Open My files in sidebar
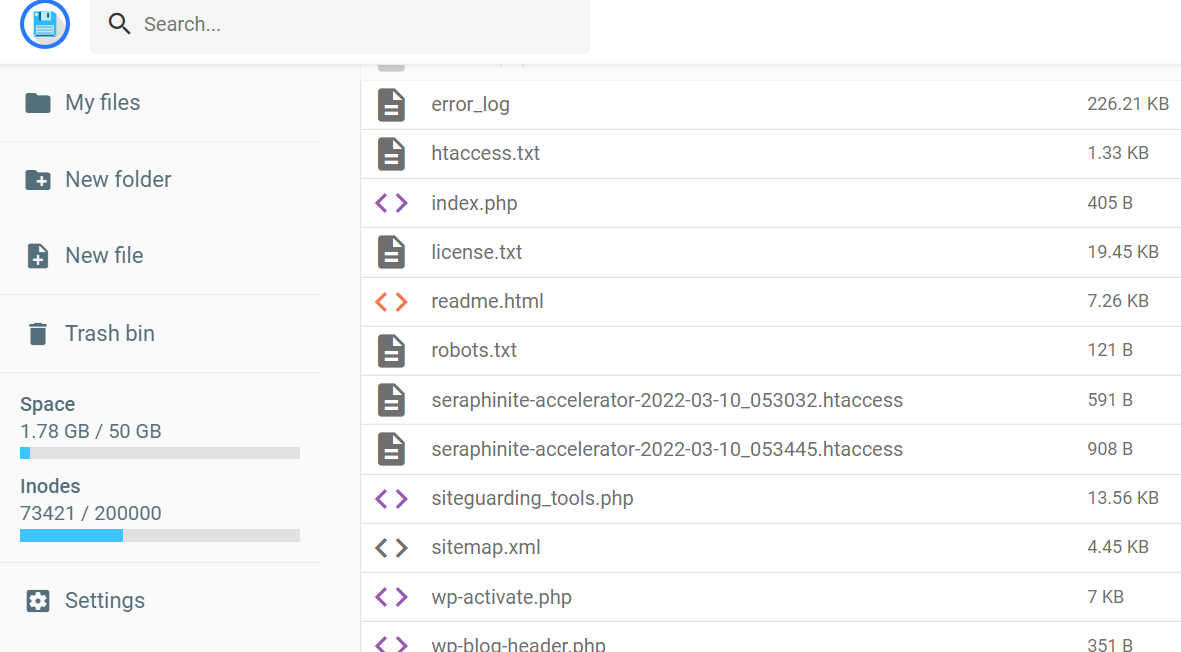Image resolution: width=1181 pixels, height=652 pixels. 103,103
